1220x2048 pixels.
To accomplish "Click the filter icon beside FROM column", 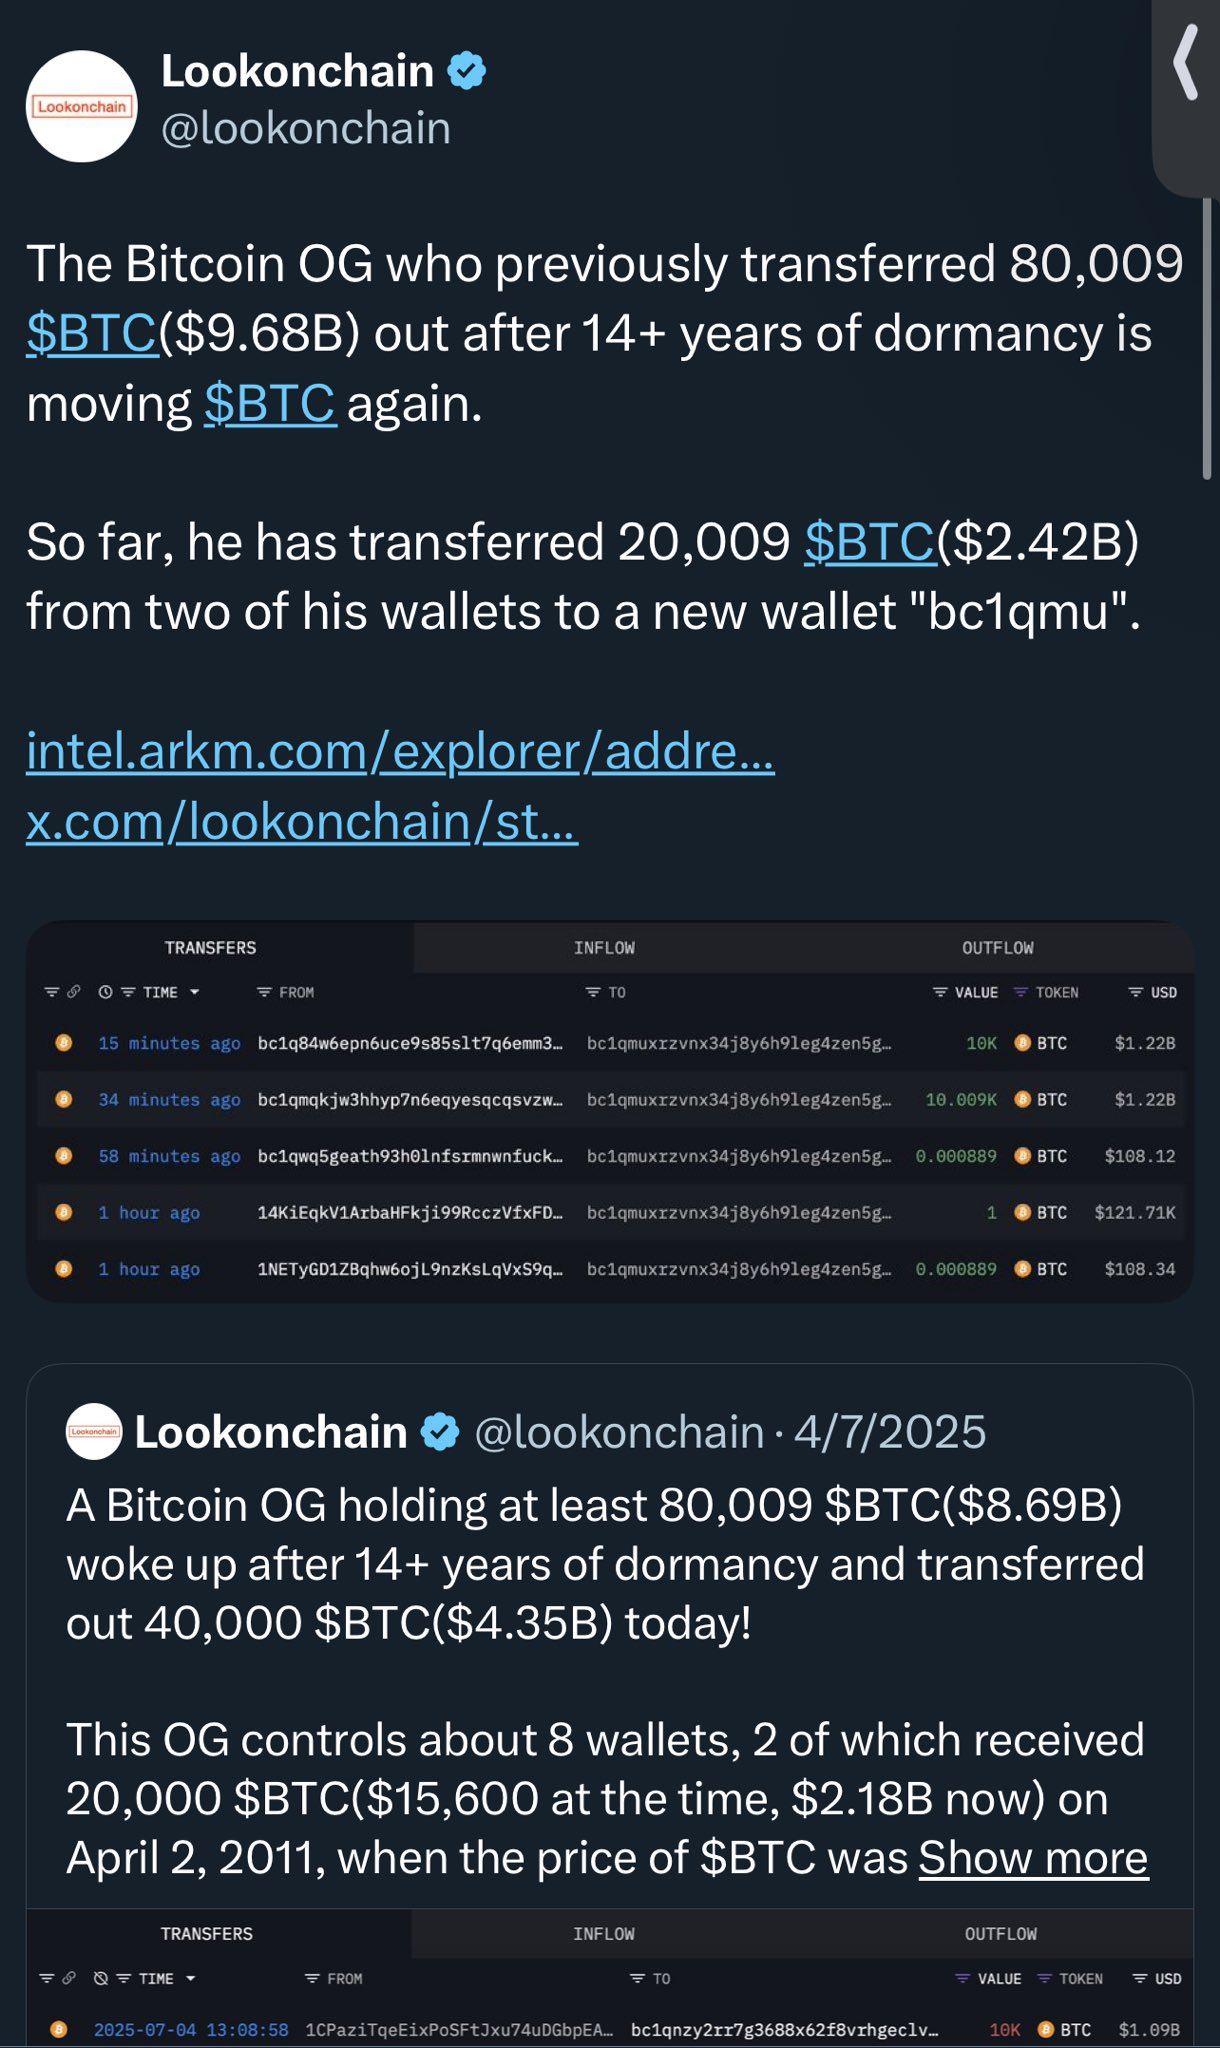I will 264,992.
